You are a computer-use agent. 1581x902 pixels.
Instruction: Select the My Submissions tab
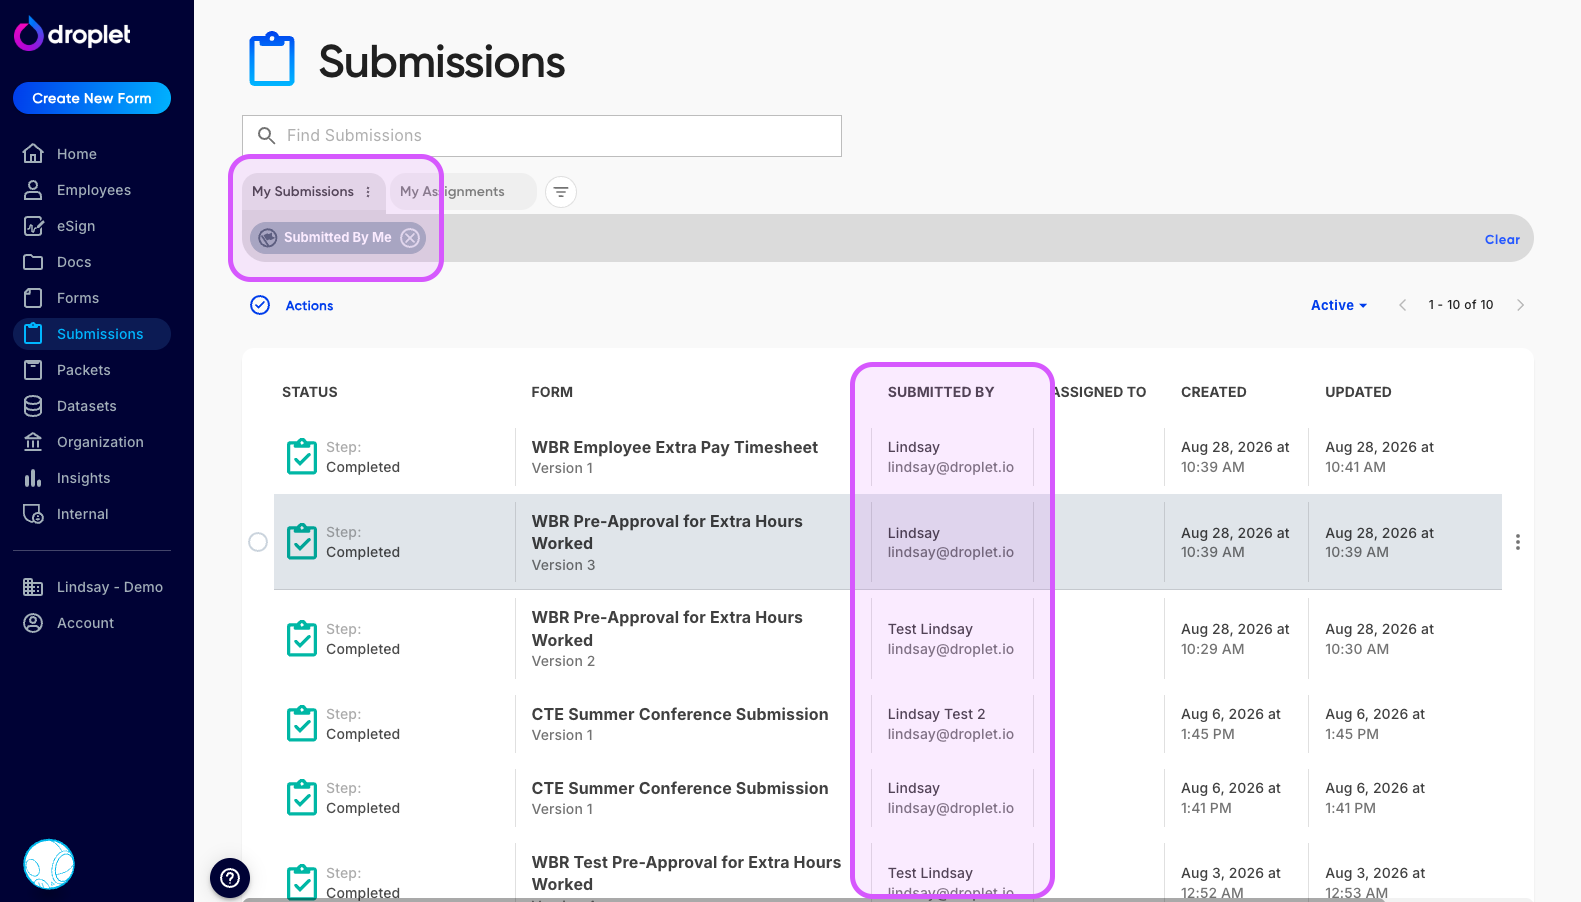[303, 192]
